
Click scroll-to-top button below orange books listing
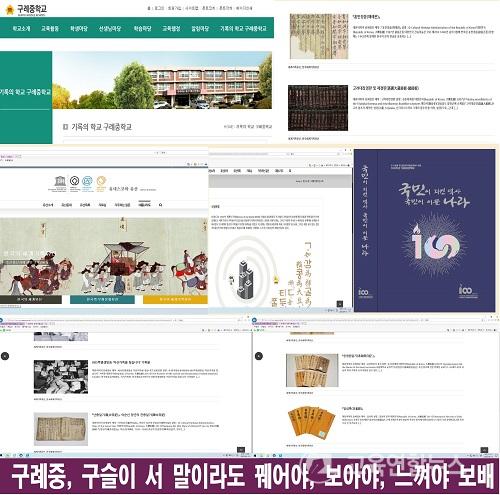point(484,450)
